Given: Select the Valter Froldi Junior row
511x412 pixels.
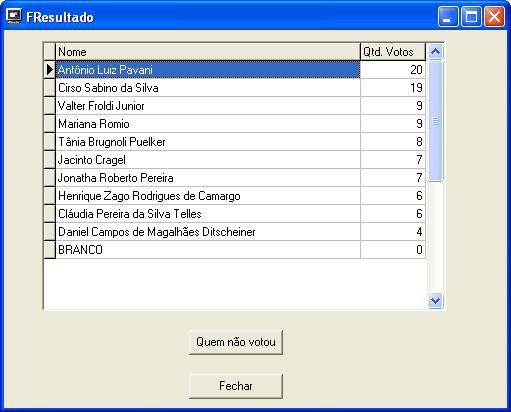Looking at the screenshot, I should coord(240,106).
